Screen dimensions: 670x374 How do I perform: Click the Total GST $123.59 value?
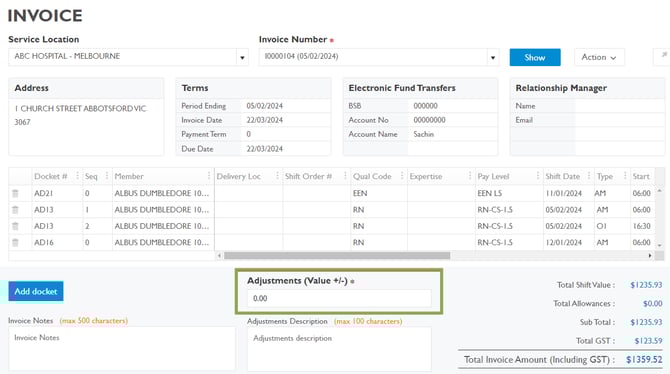(x=648, y=341)
